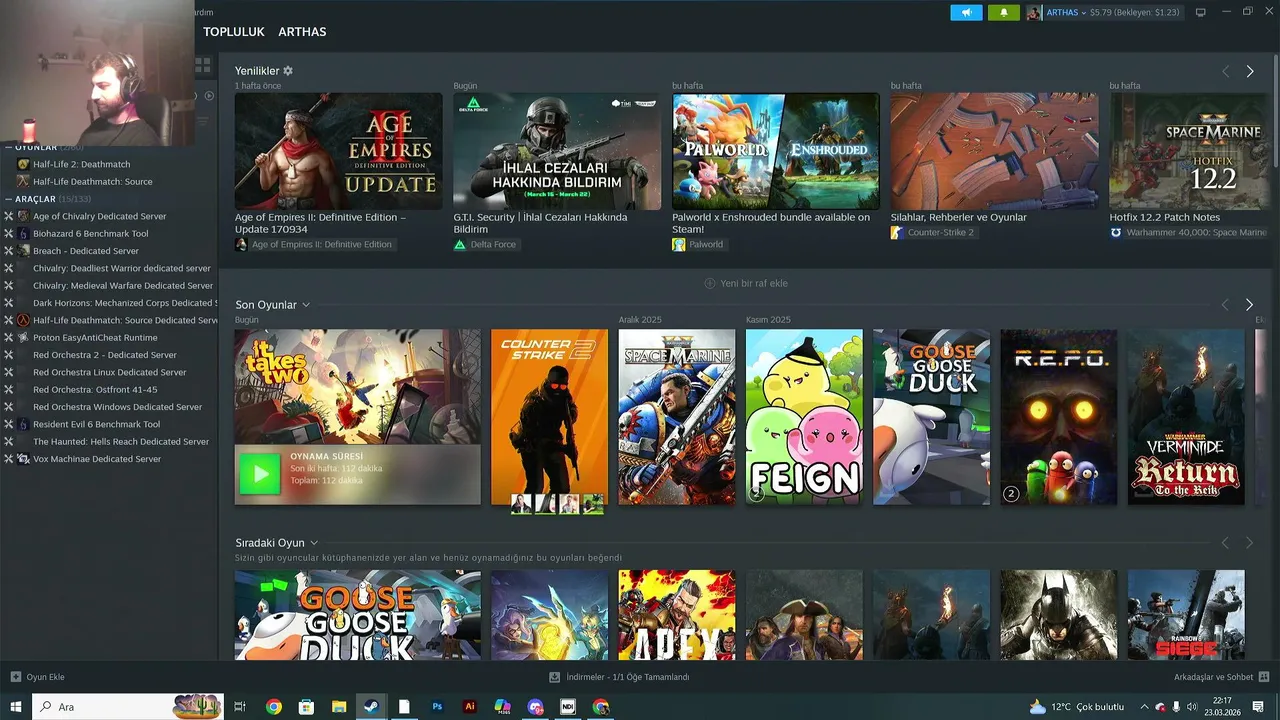Open İndirmeler downloads status
This screenshot has width=1280, height=720.
[619, 677]
